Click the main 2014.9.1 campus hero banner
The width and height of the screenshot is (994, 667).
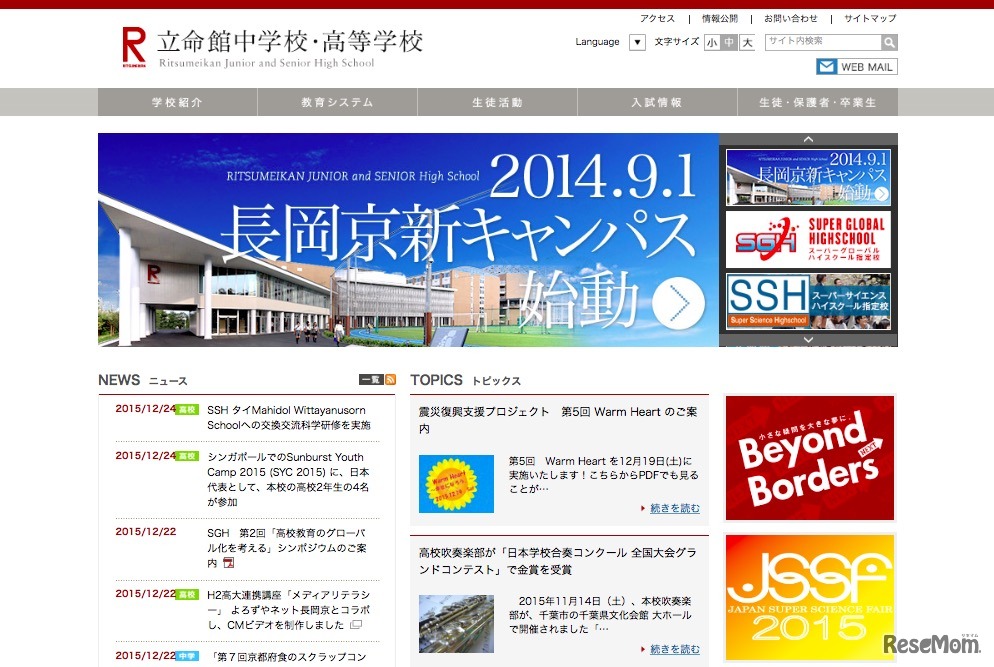(408, 240)
